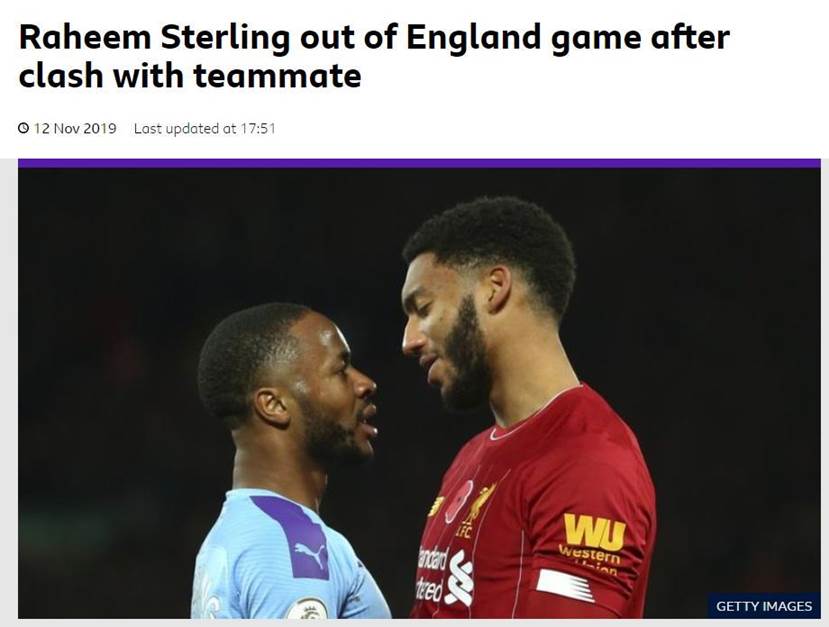Click the '12 Nov 2019' publish date
Viewport: 829px width, 627px height.
point(75,129)
